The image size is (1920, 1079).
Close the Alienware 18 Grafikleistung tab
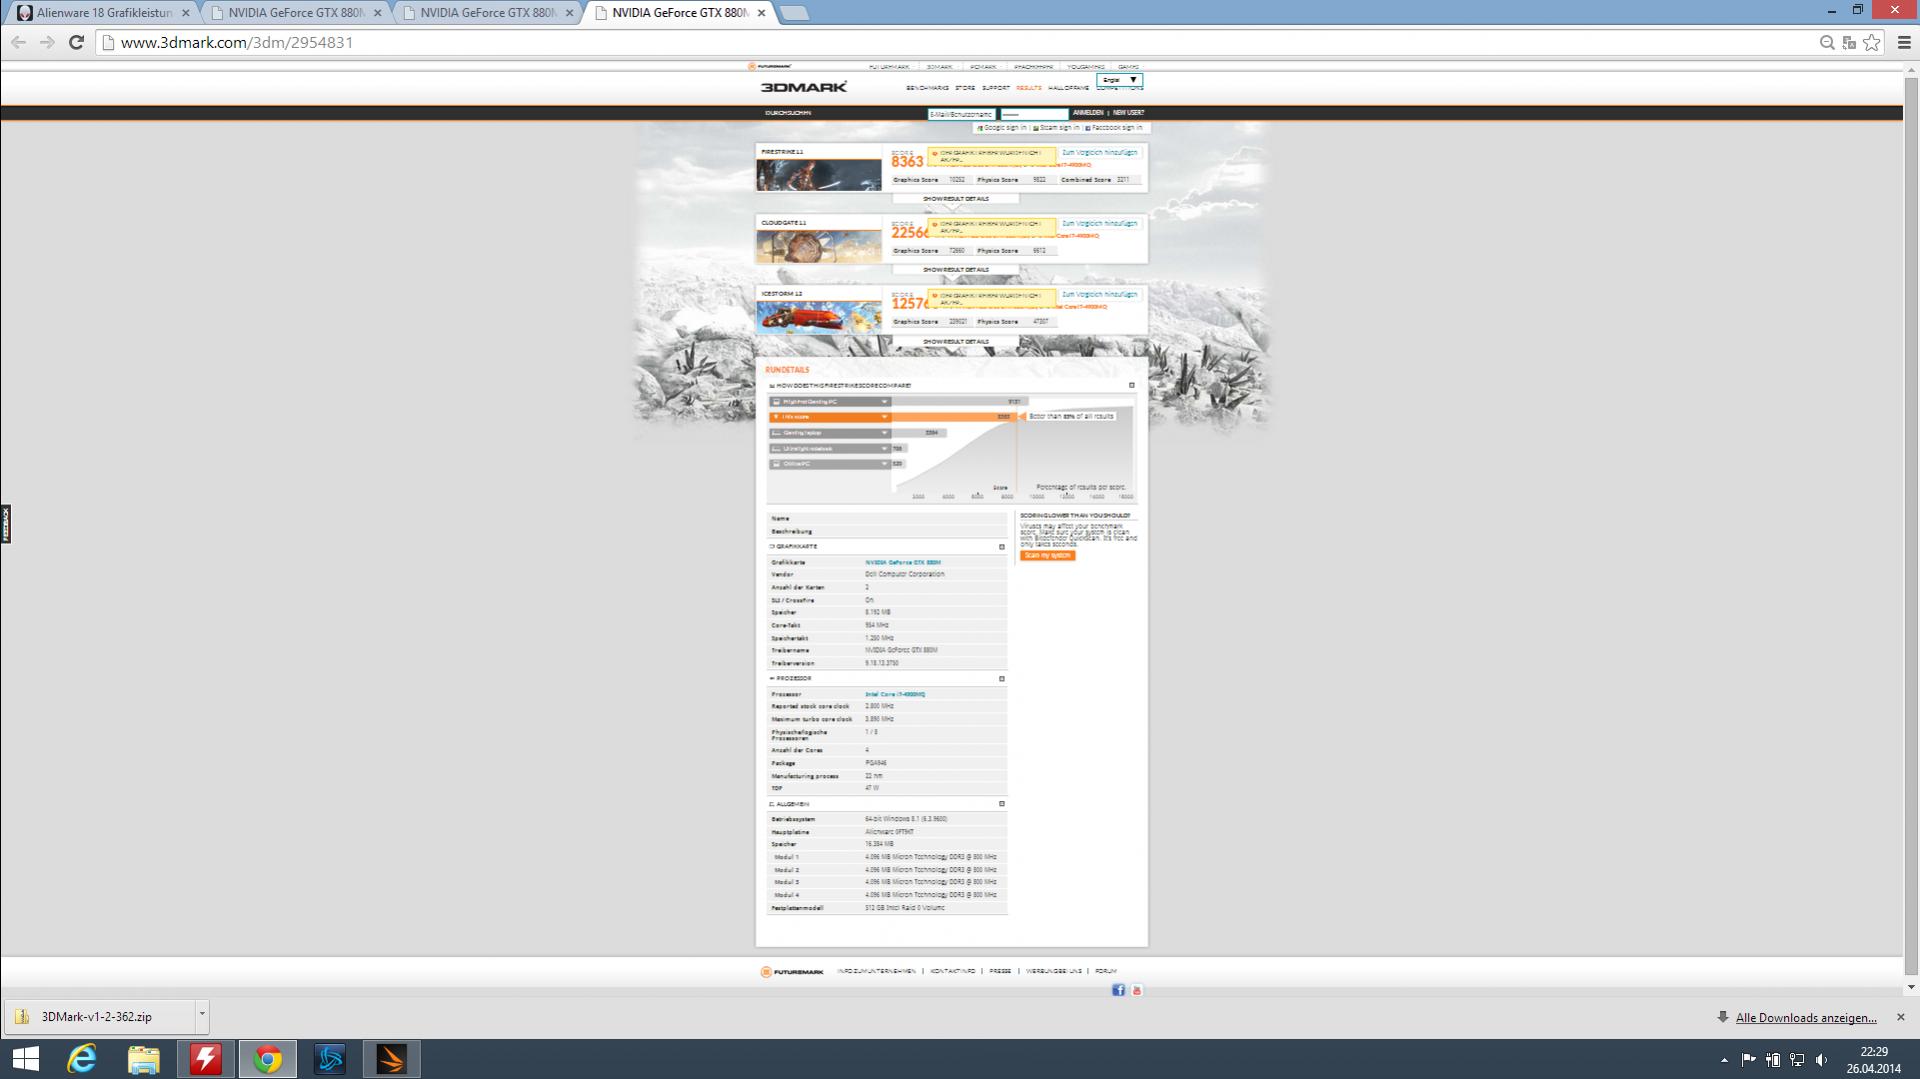click(185, 13)
